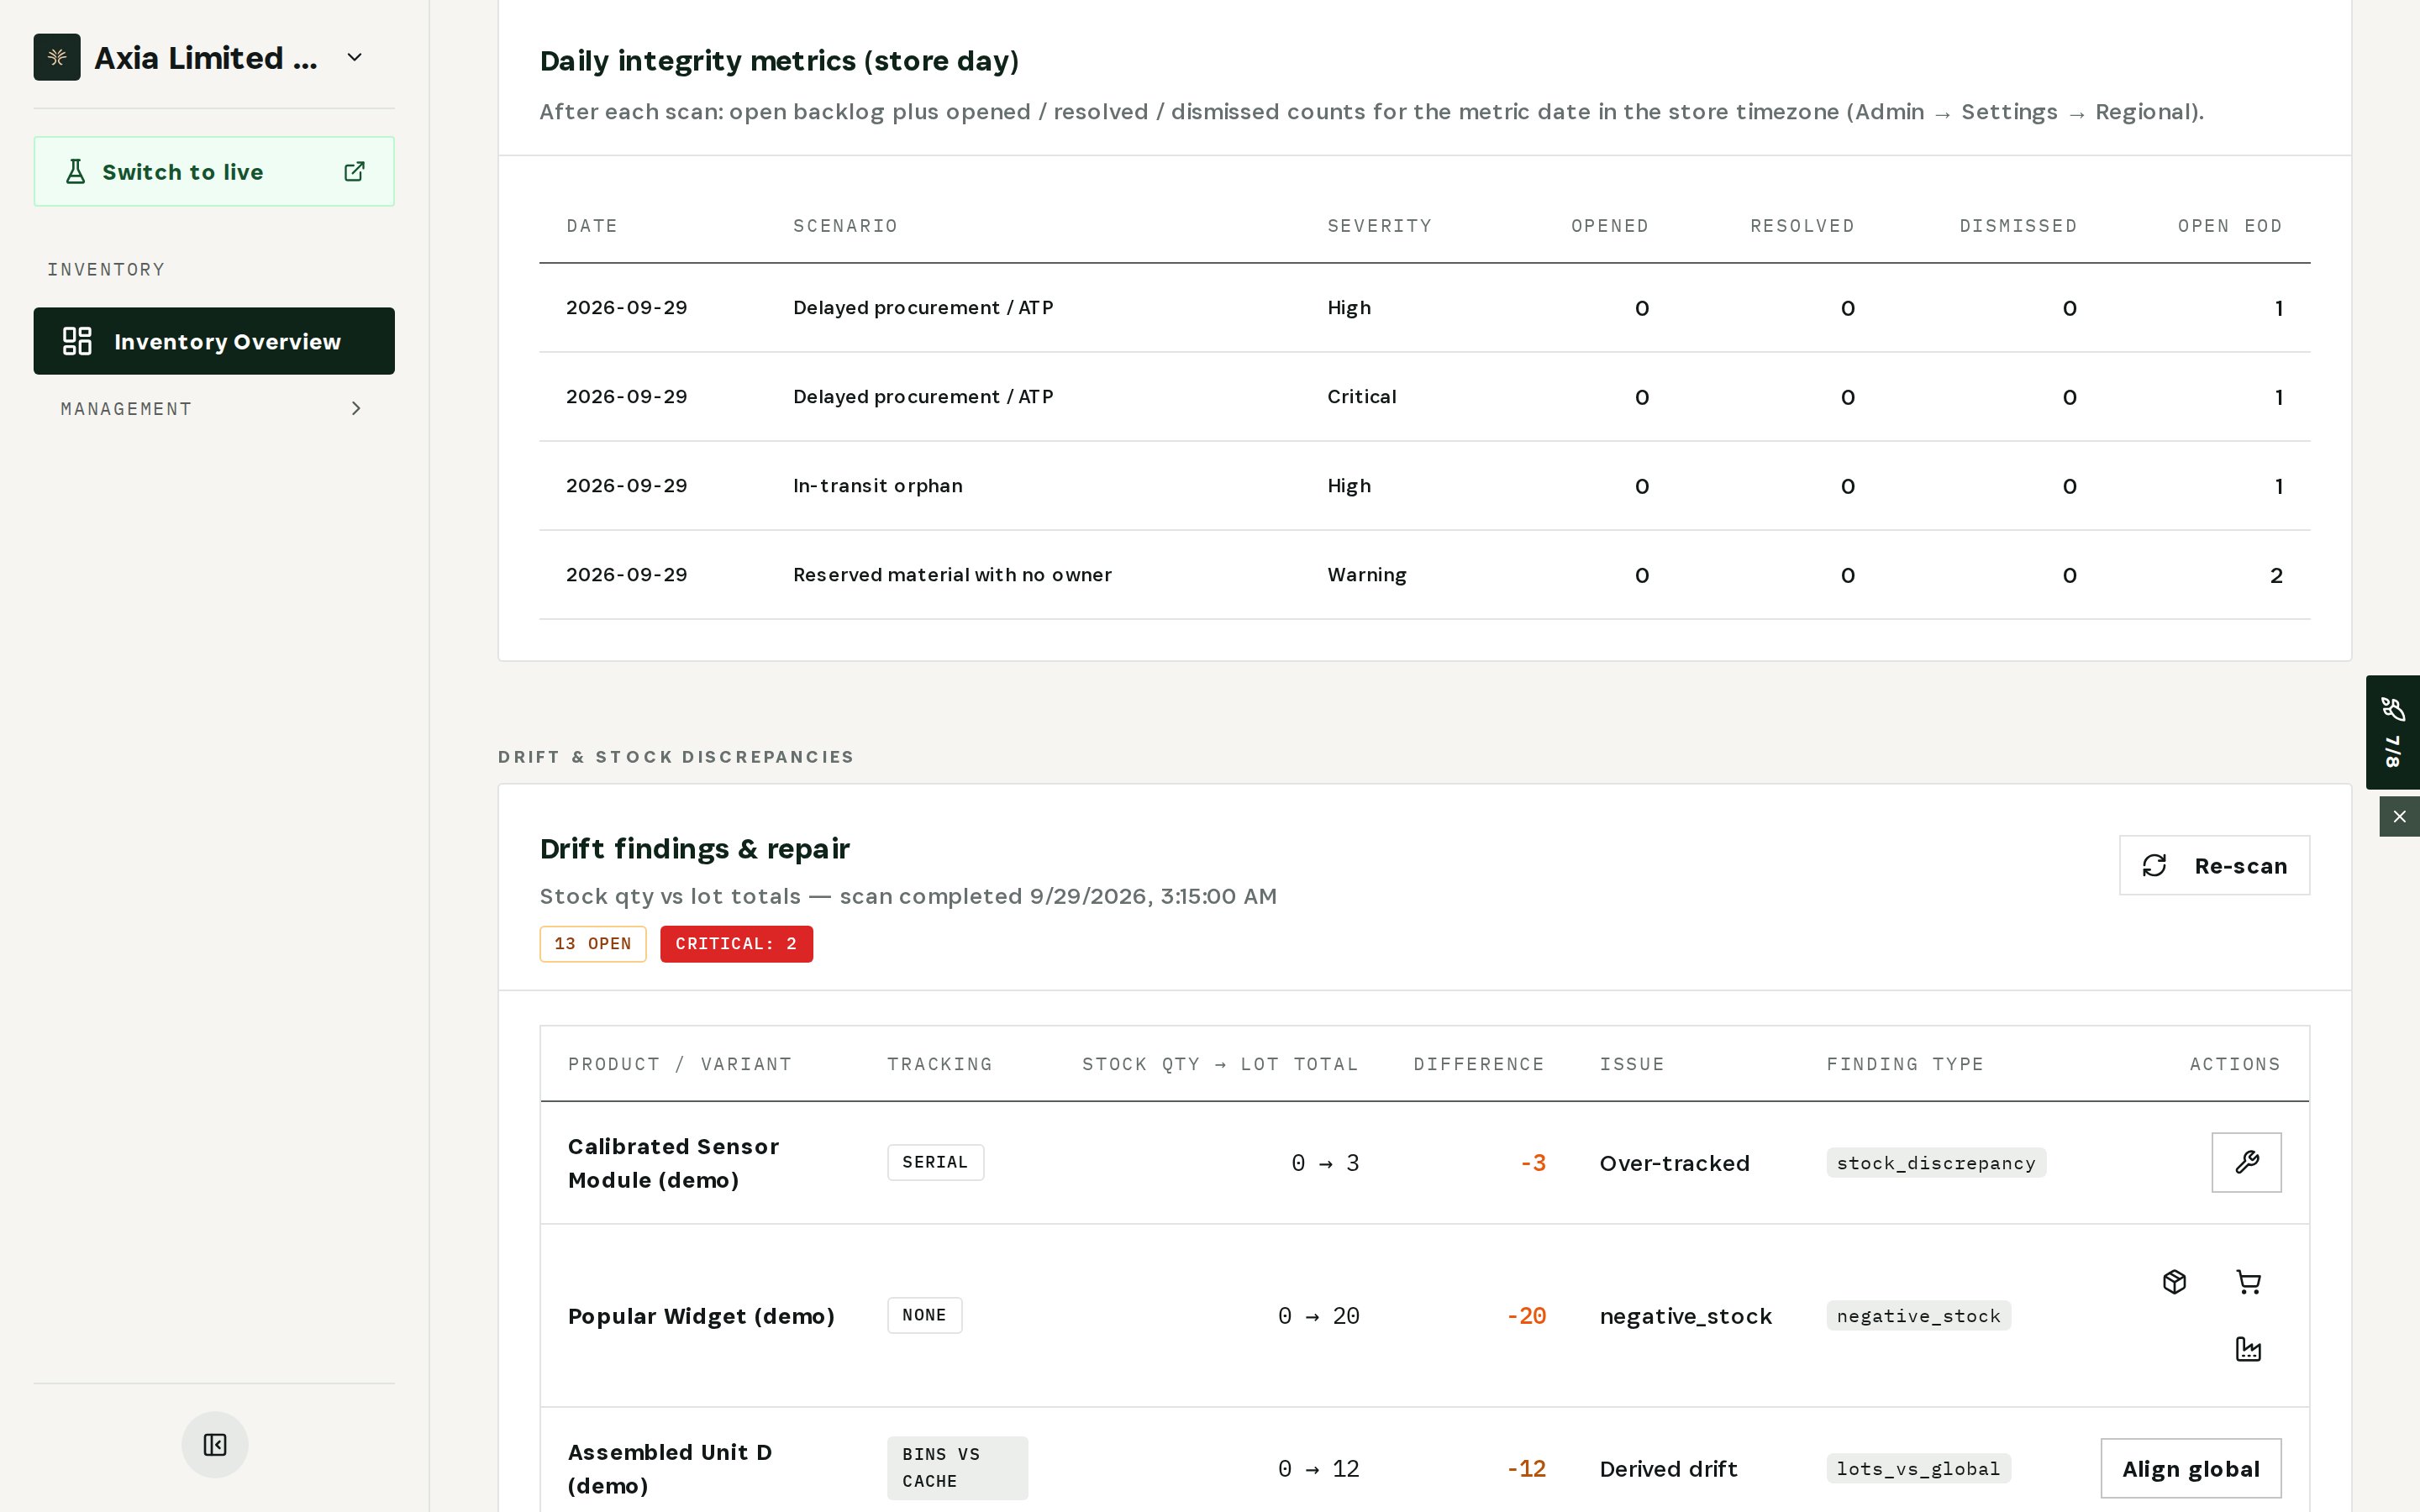Click the lots_vs_global finding type tag
Screen dimensions: 2420x1512
click(x=1918, y=1469)
